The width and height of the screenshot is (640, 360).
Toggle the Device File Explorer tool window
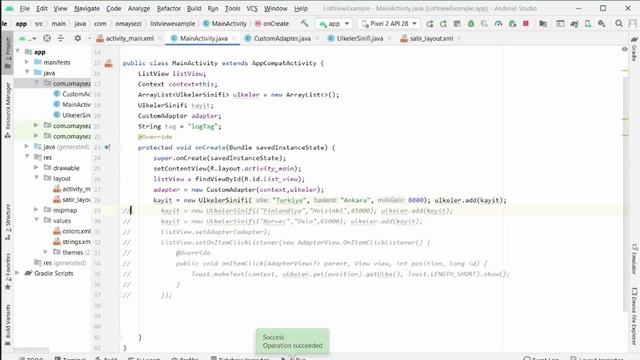(x=634, y=316)
